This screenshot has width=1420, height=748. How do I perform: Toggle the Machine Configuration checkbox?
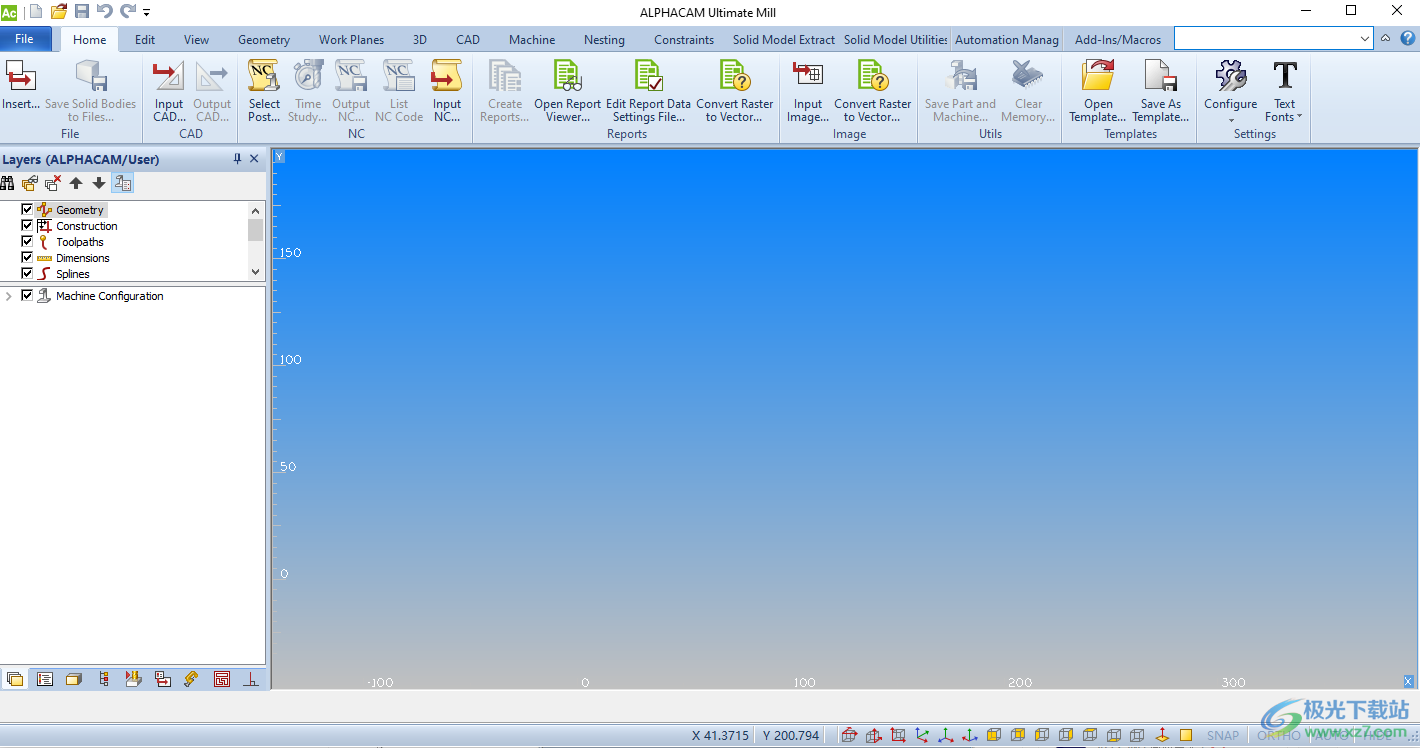pos(27,296)
